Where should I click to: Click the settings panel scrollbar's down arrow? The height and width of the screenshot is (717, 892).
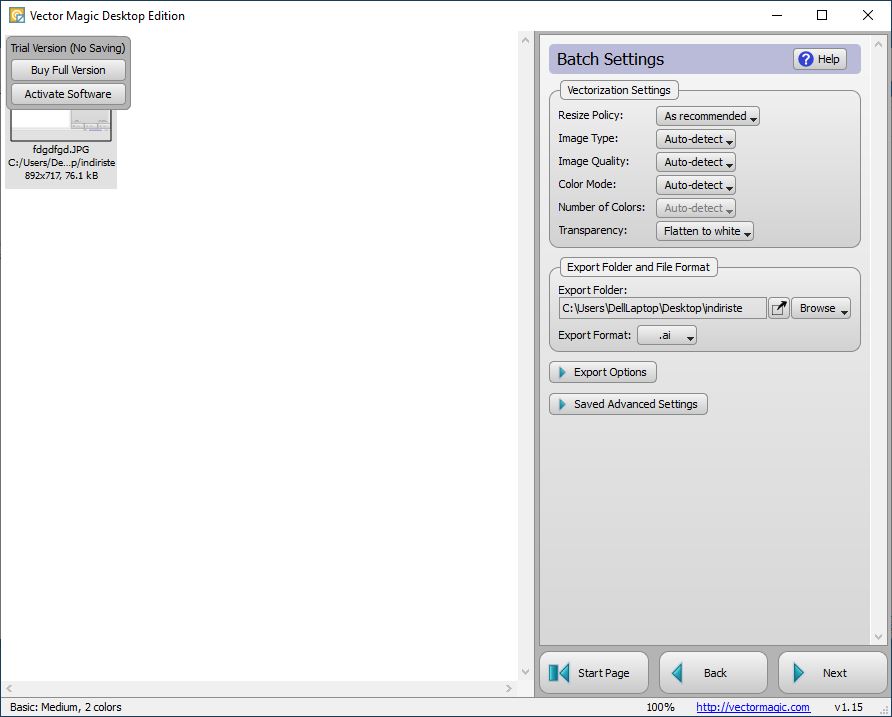[x=878, y=637]
